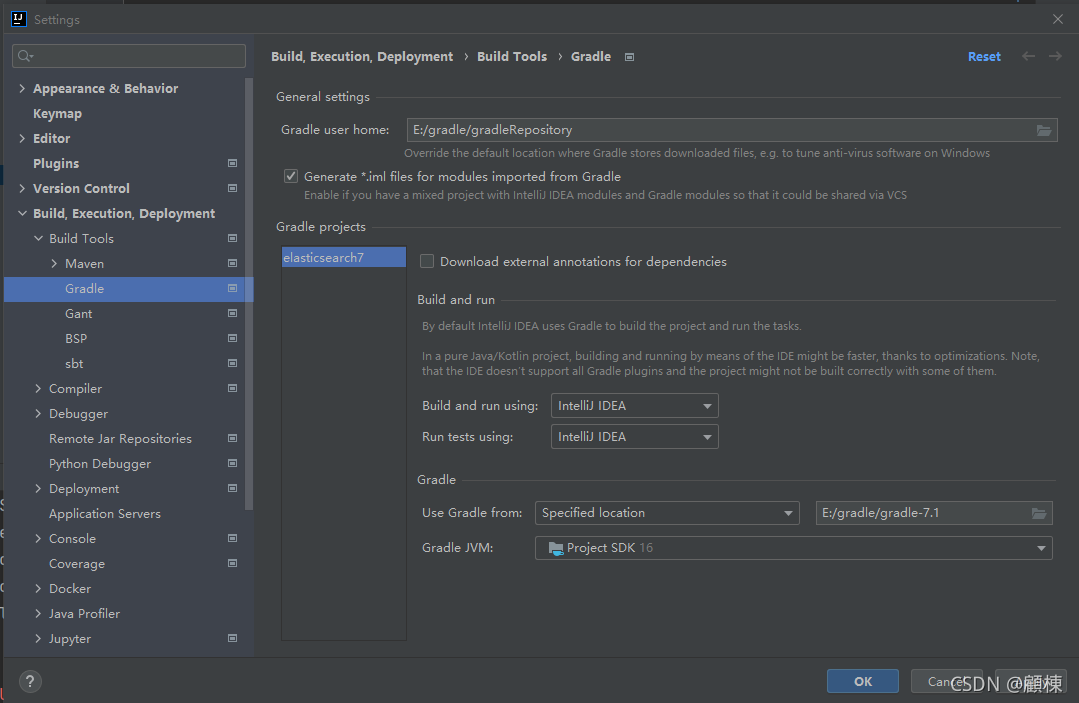Click the project-level icon beside Compiler
Viewport: 1079px width, 703px height.
[x=233, y=388]
